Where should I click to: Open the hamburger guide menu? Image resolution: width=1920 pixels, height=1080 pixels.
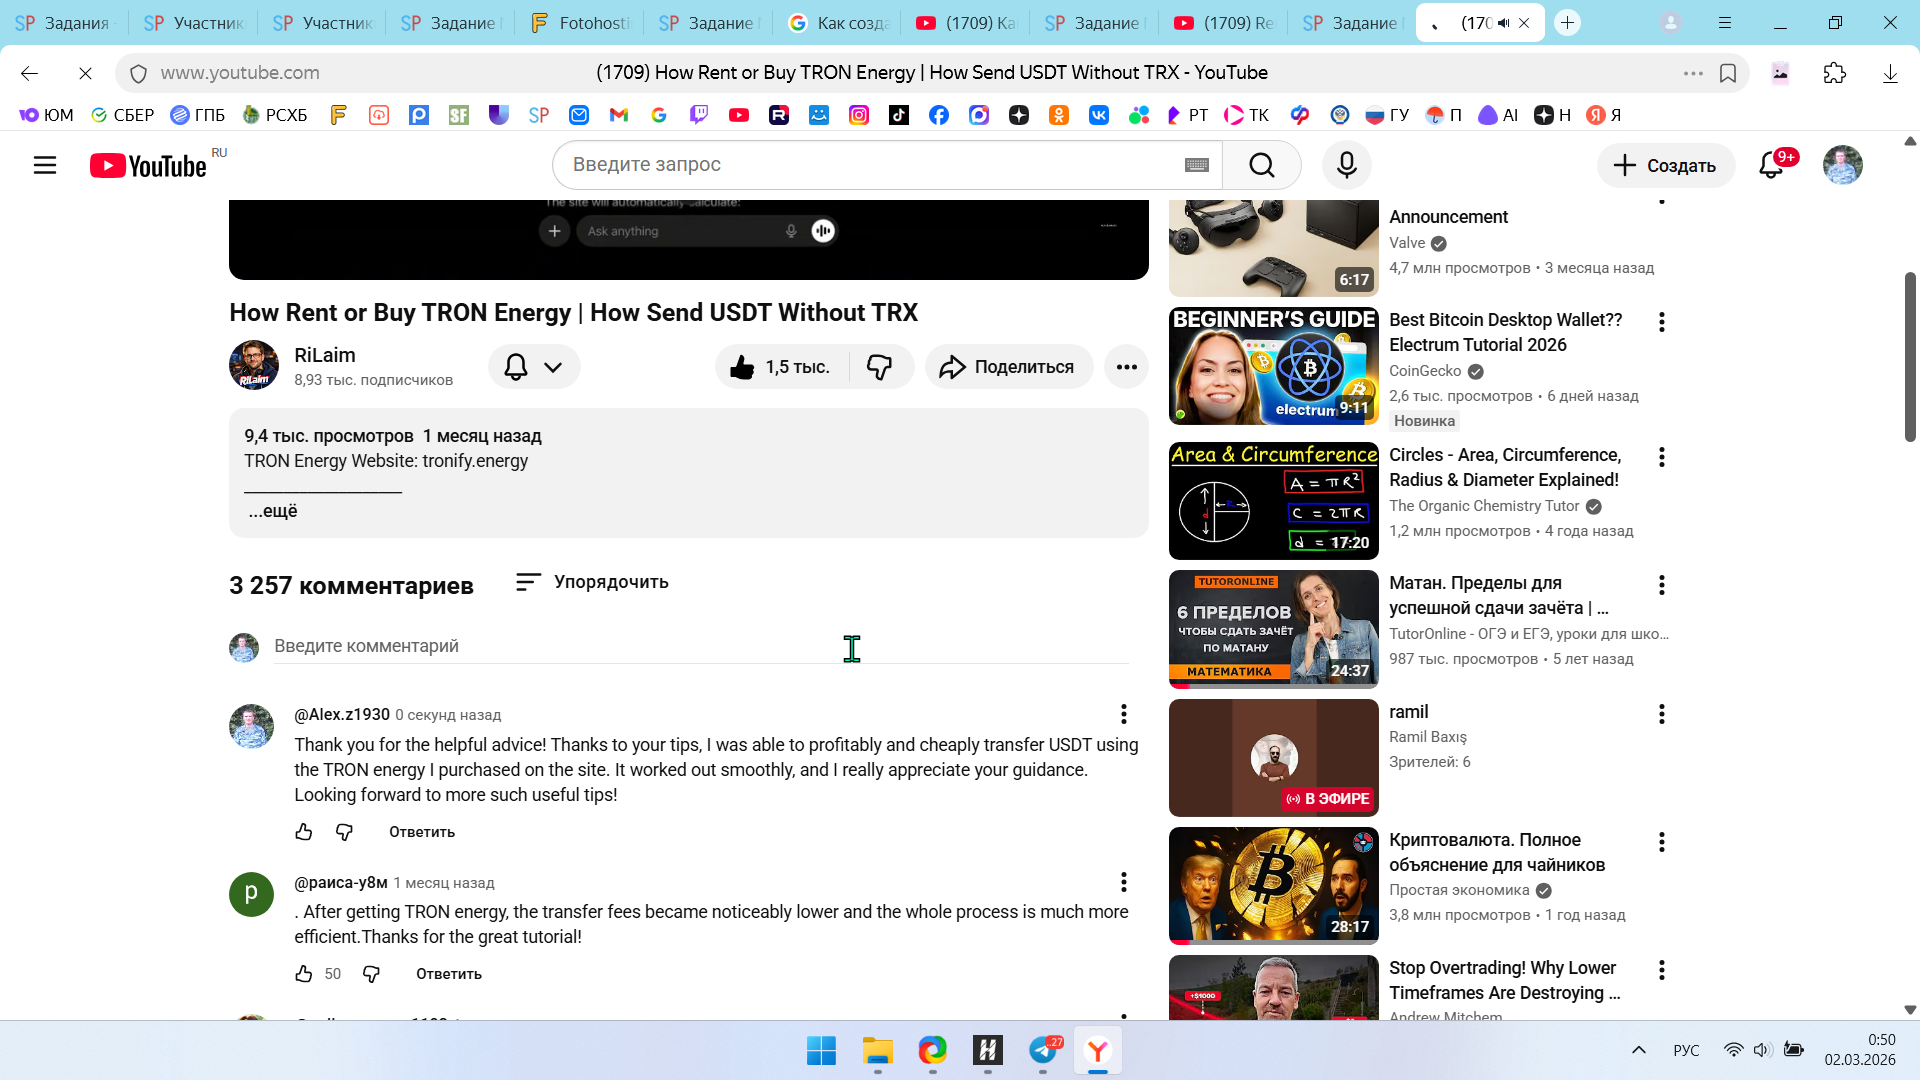[45, 165]
